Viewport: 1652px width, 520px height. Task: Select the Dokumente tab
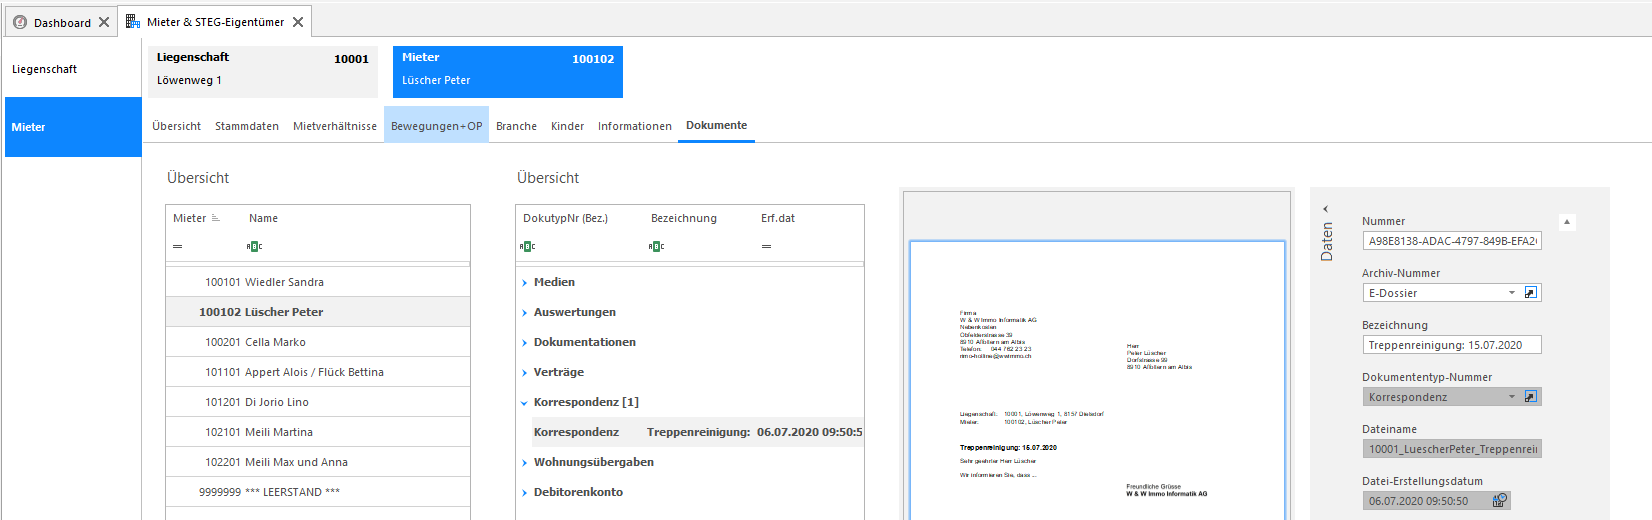716,125
